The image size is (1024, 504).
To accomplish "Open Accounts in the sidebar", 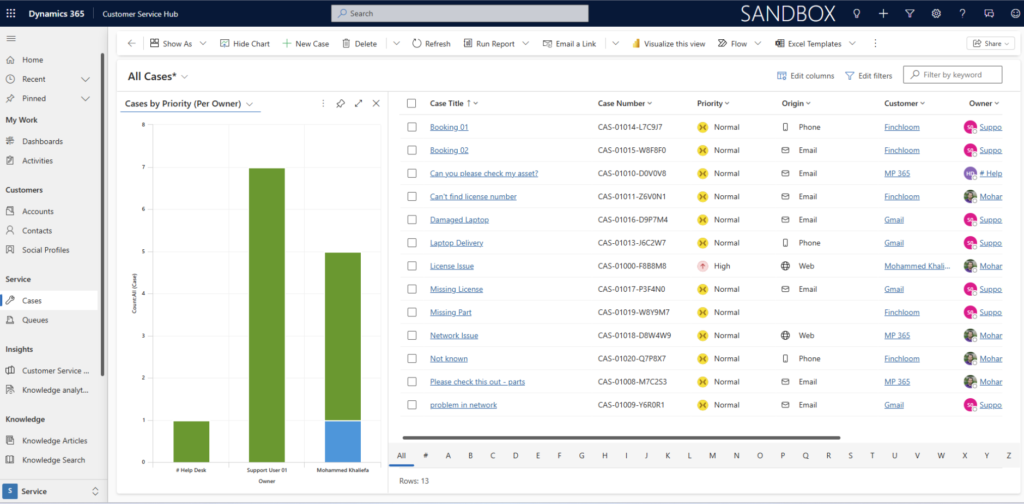I will click(38, 212).
